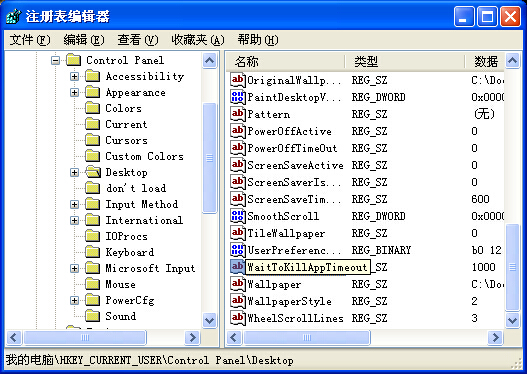527x374 pixels.
Task: Click the status bar registry path text
Action: point(150,360)
